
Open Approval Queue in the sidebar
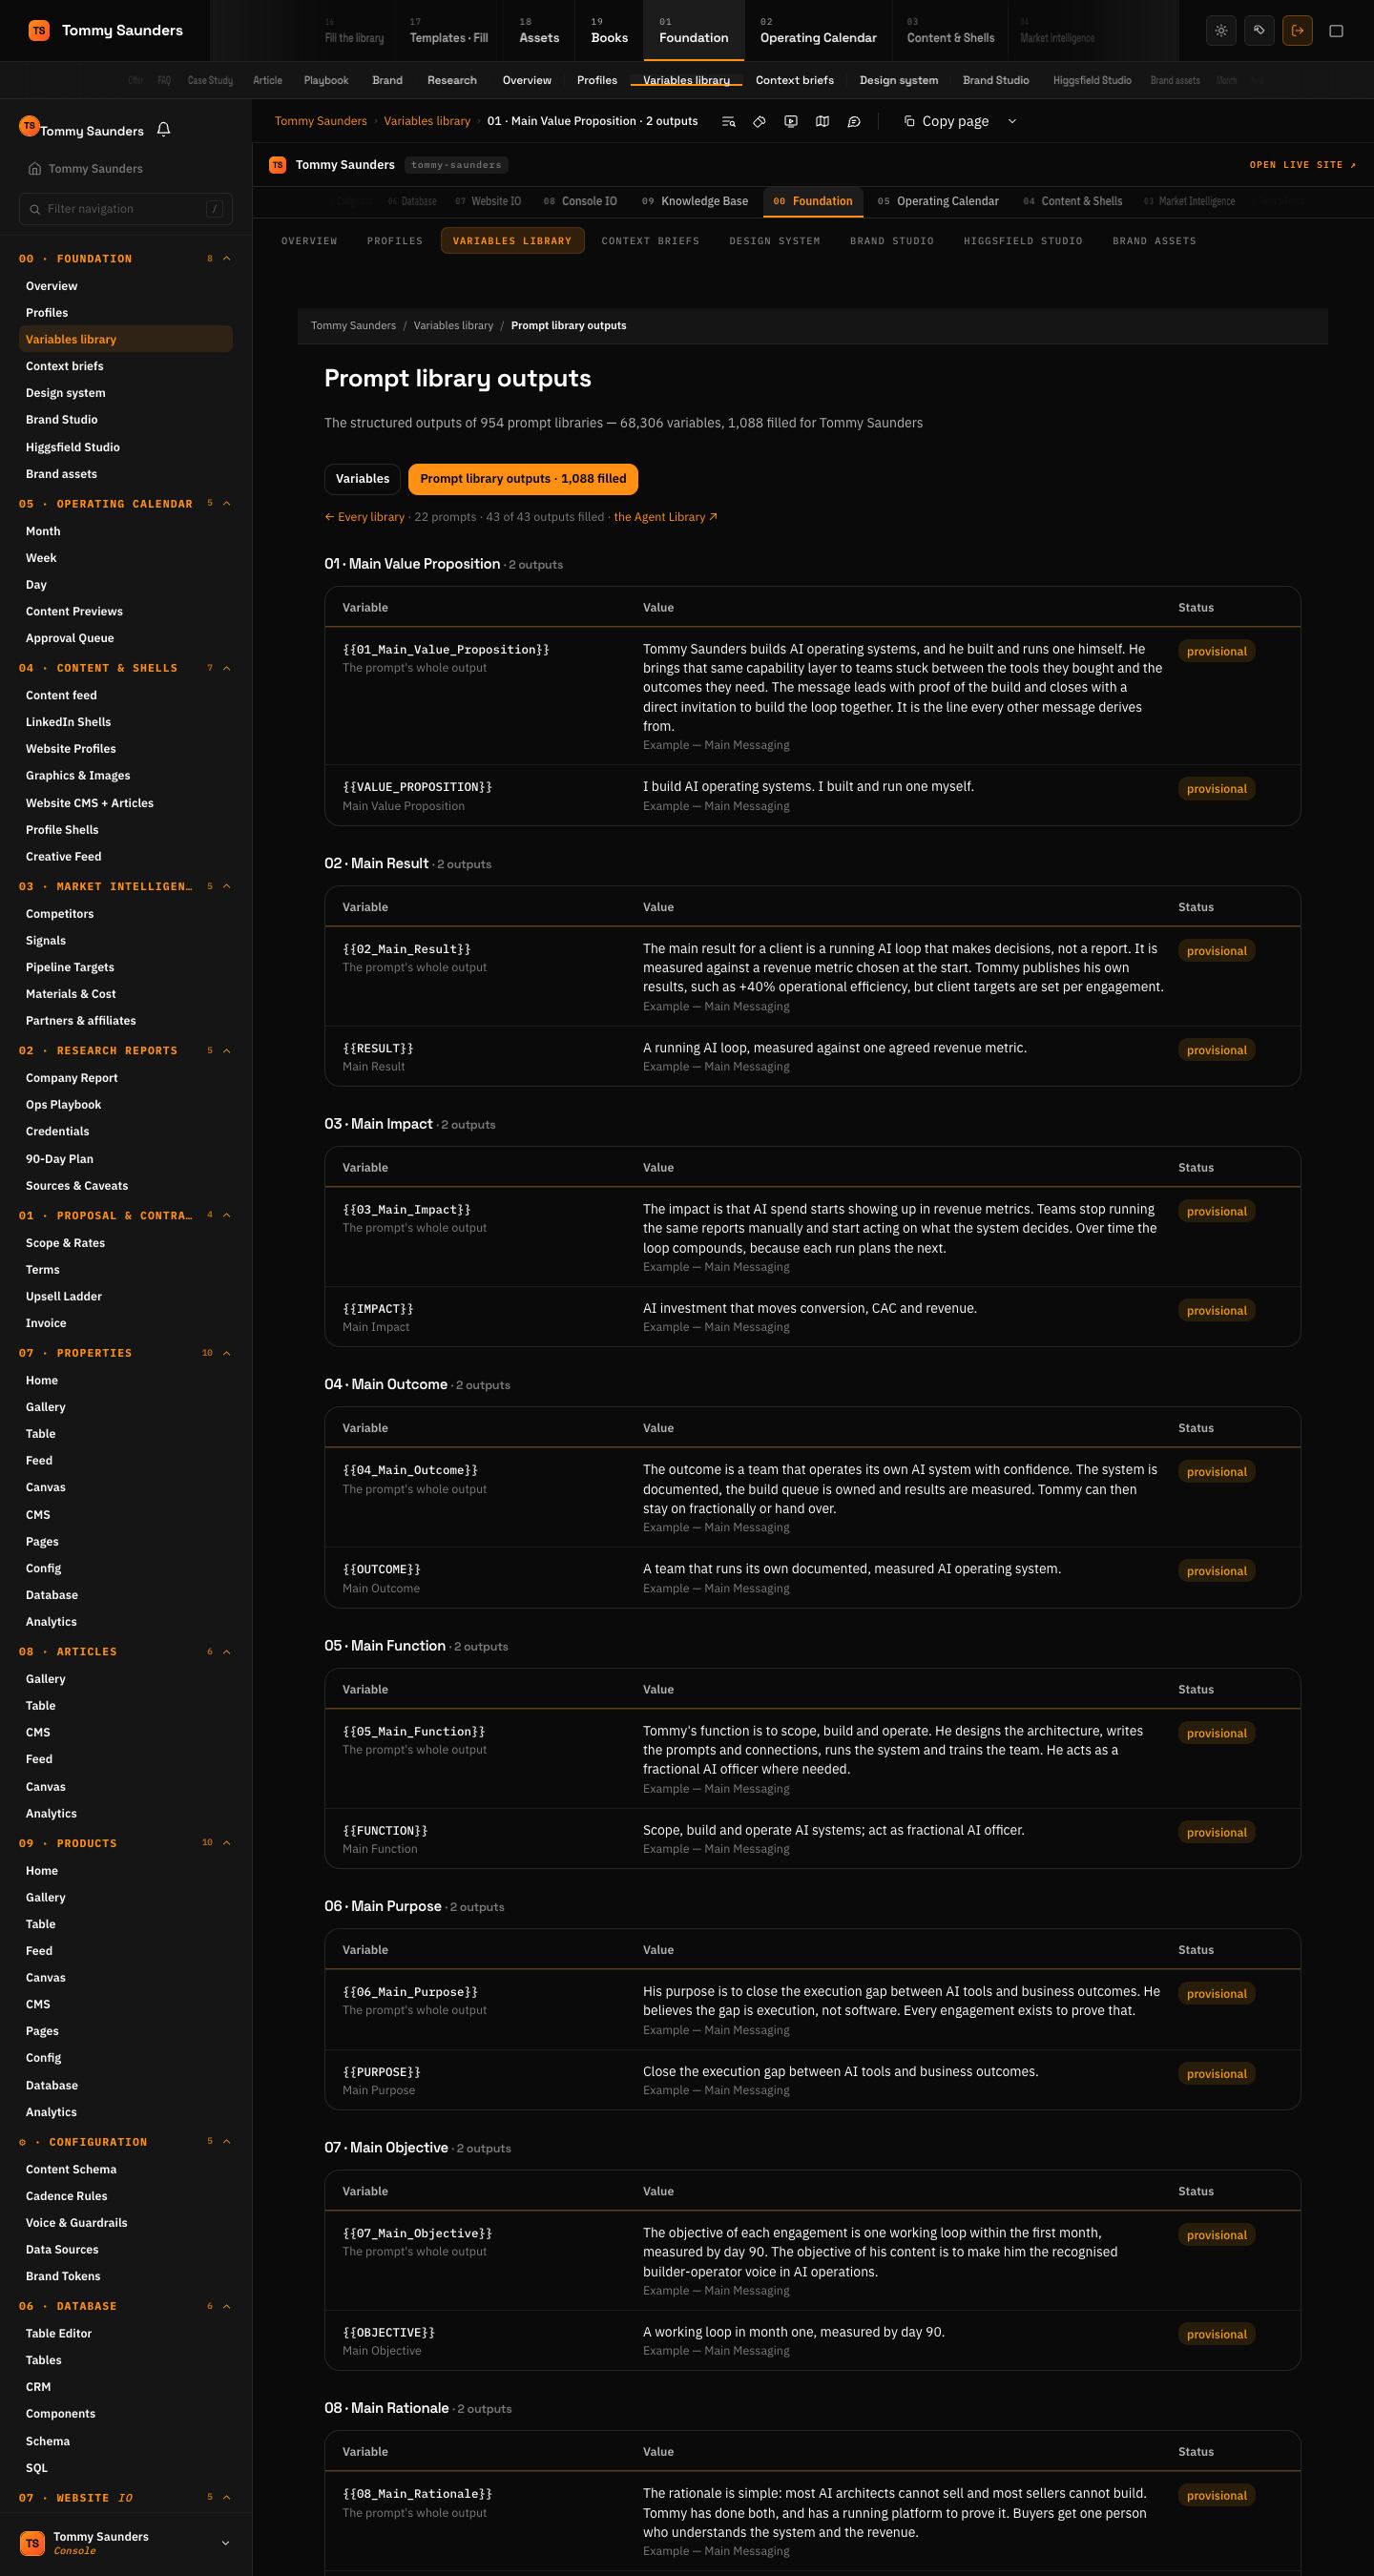(x=70, y=638)
